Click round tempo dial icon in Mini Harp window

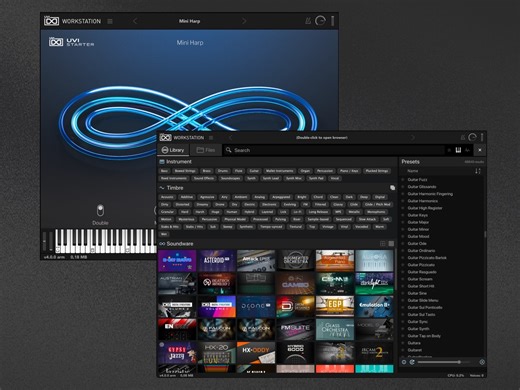[320, 21]
